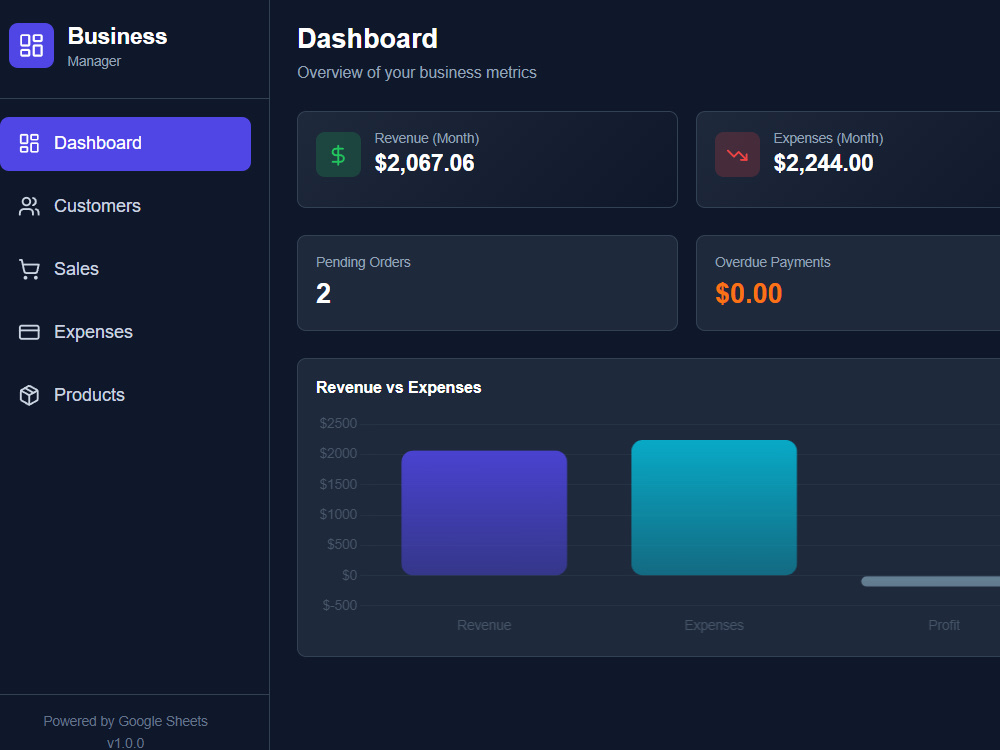Click the Products box icon
Image resolution: width=1000 pixels, height=750 pixels.
pos(29,395)
